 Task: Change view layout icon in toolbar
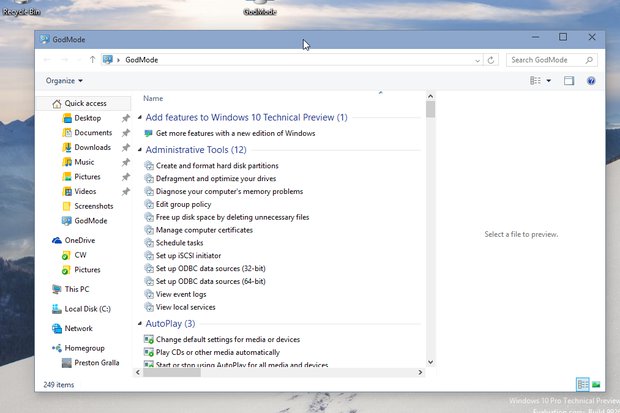(535, 81)
